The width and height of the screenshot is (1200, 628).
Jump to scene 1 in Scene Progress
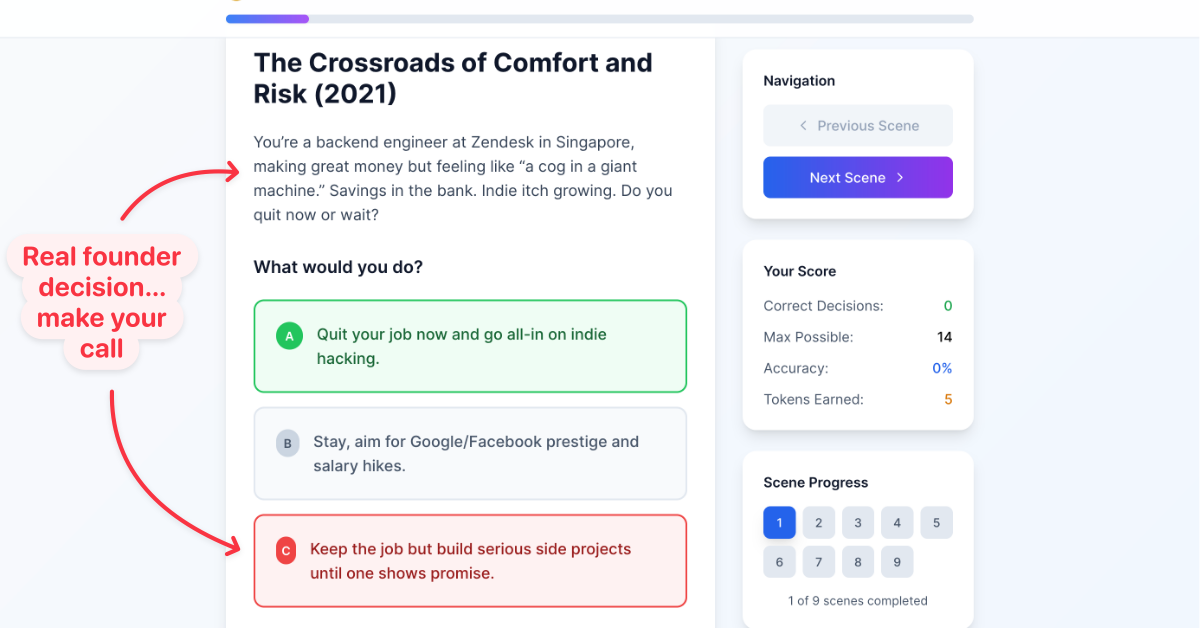pos(780,523)
